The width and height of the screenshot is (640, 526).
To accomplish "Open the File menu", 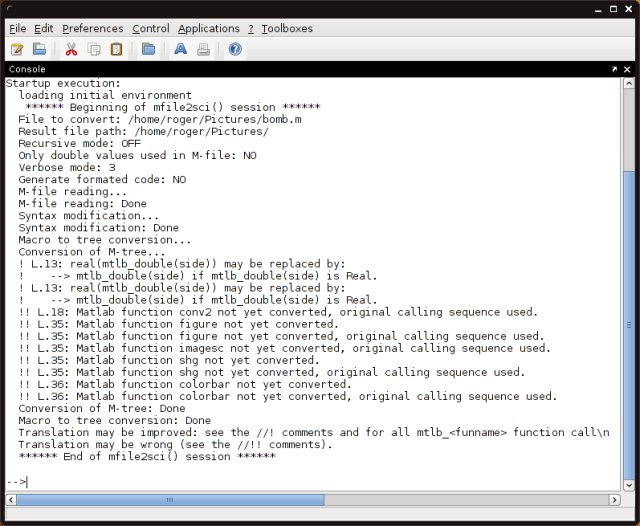I will tap(18, 29).
